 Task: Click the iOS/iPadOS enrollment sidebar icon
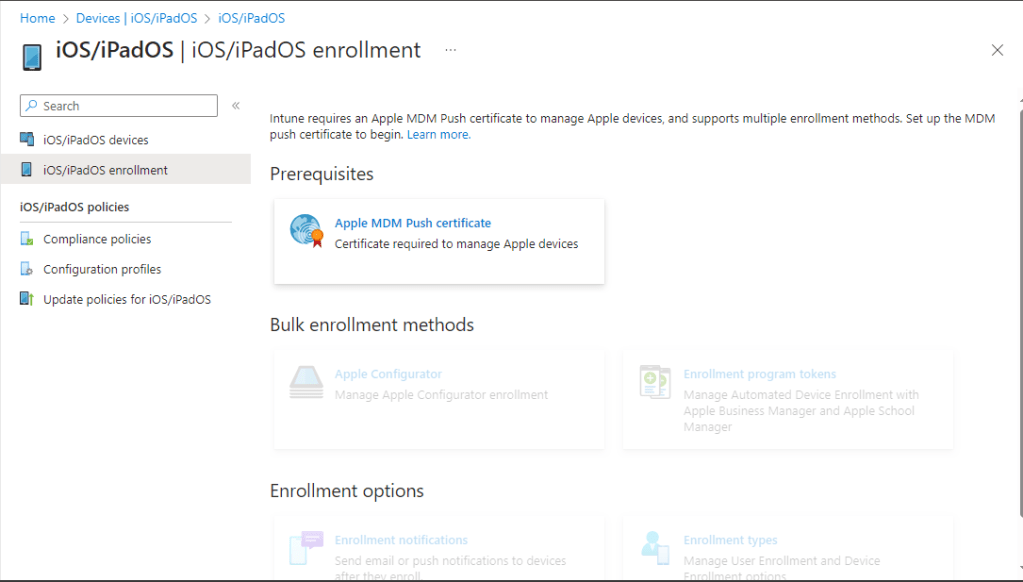coord(27,170)
